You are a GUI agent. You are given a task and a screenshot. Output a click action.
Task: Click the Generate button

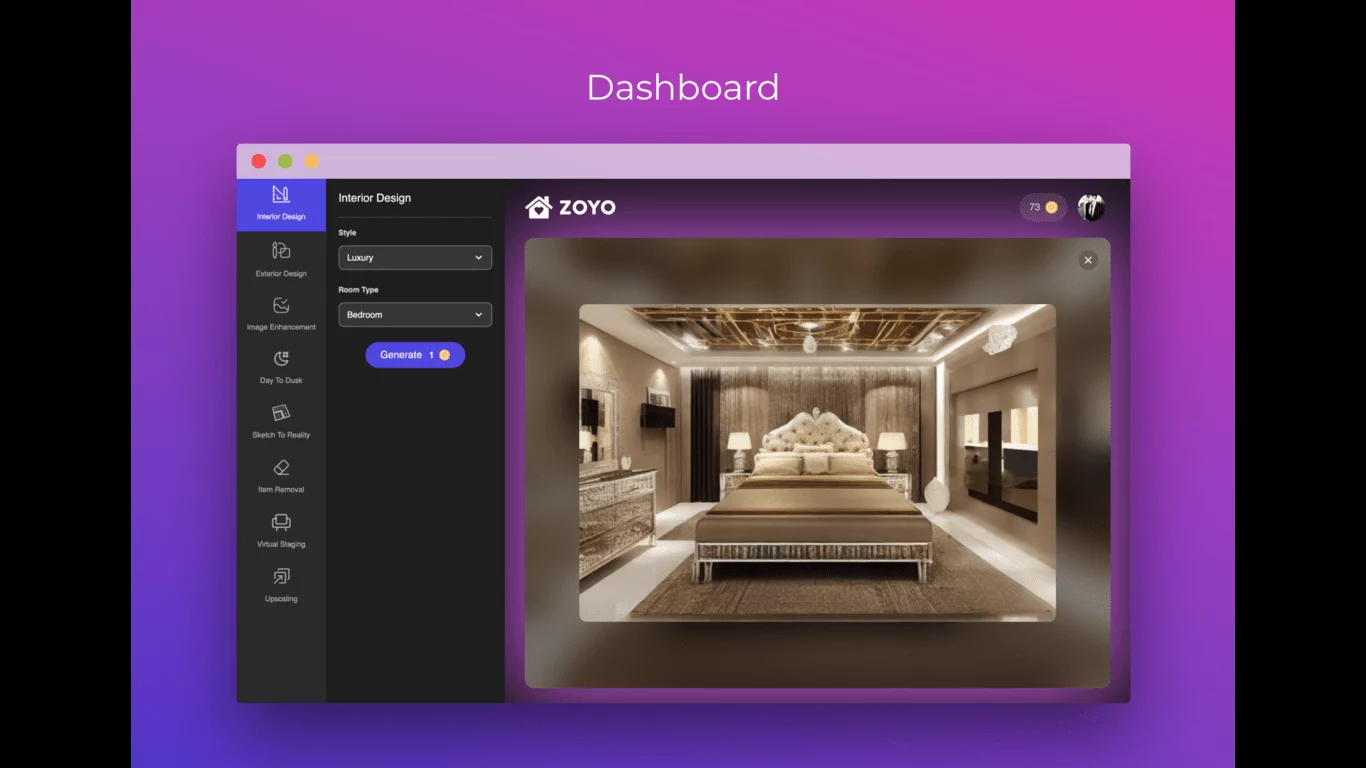(x=415, y=354)
